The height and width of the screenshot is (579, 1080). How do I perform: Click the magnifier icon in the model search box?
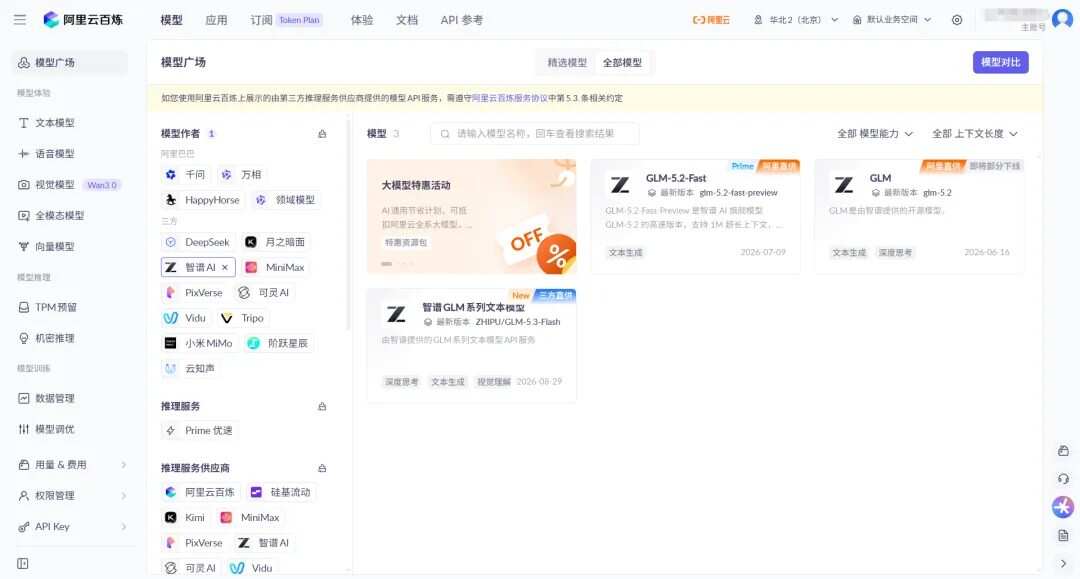point(445,134)
